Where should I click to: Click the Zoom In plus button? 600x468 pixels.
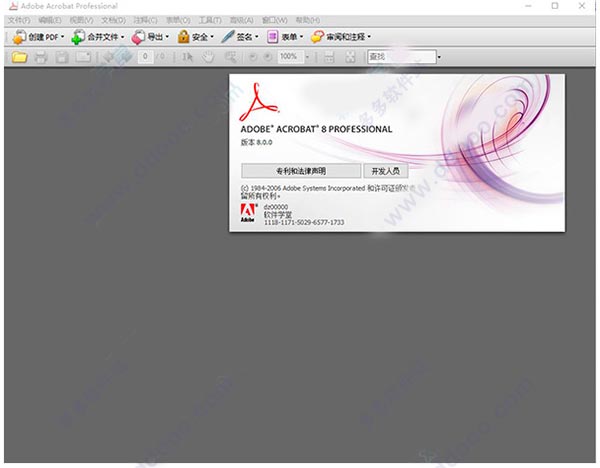pos(268,57)
